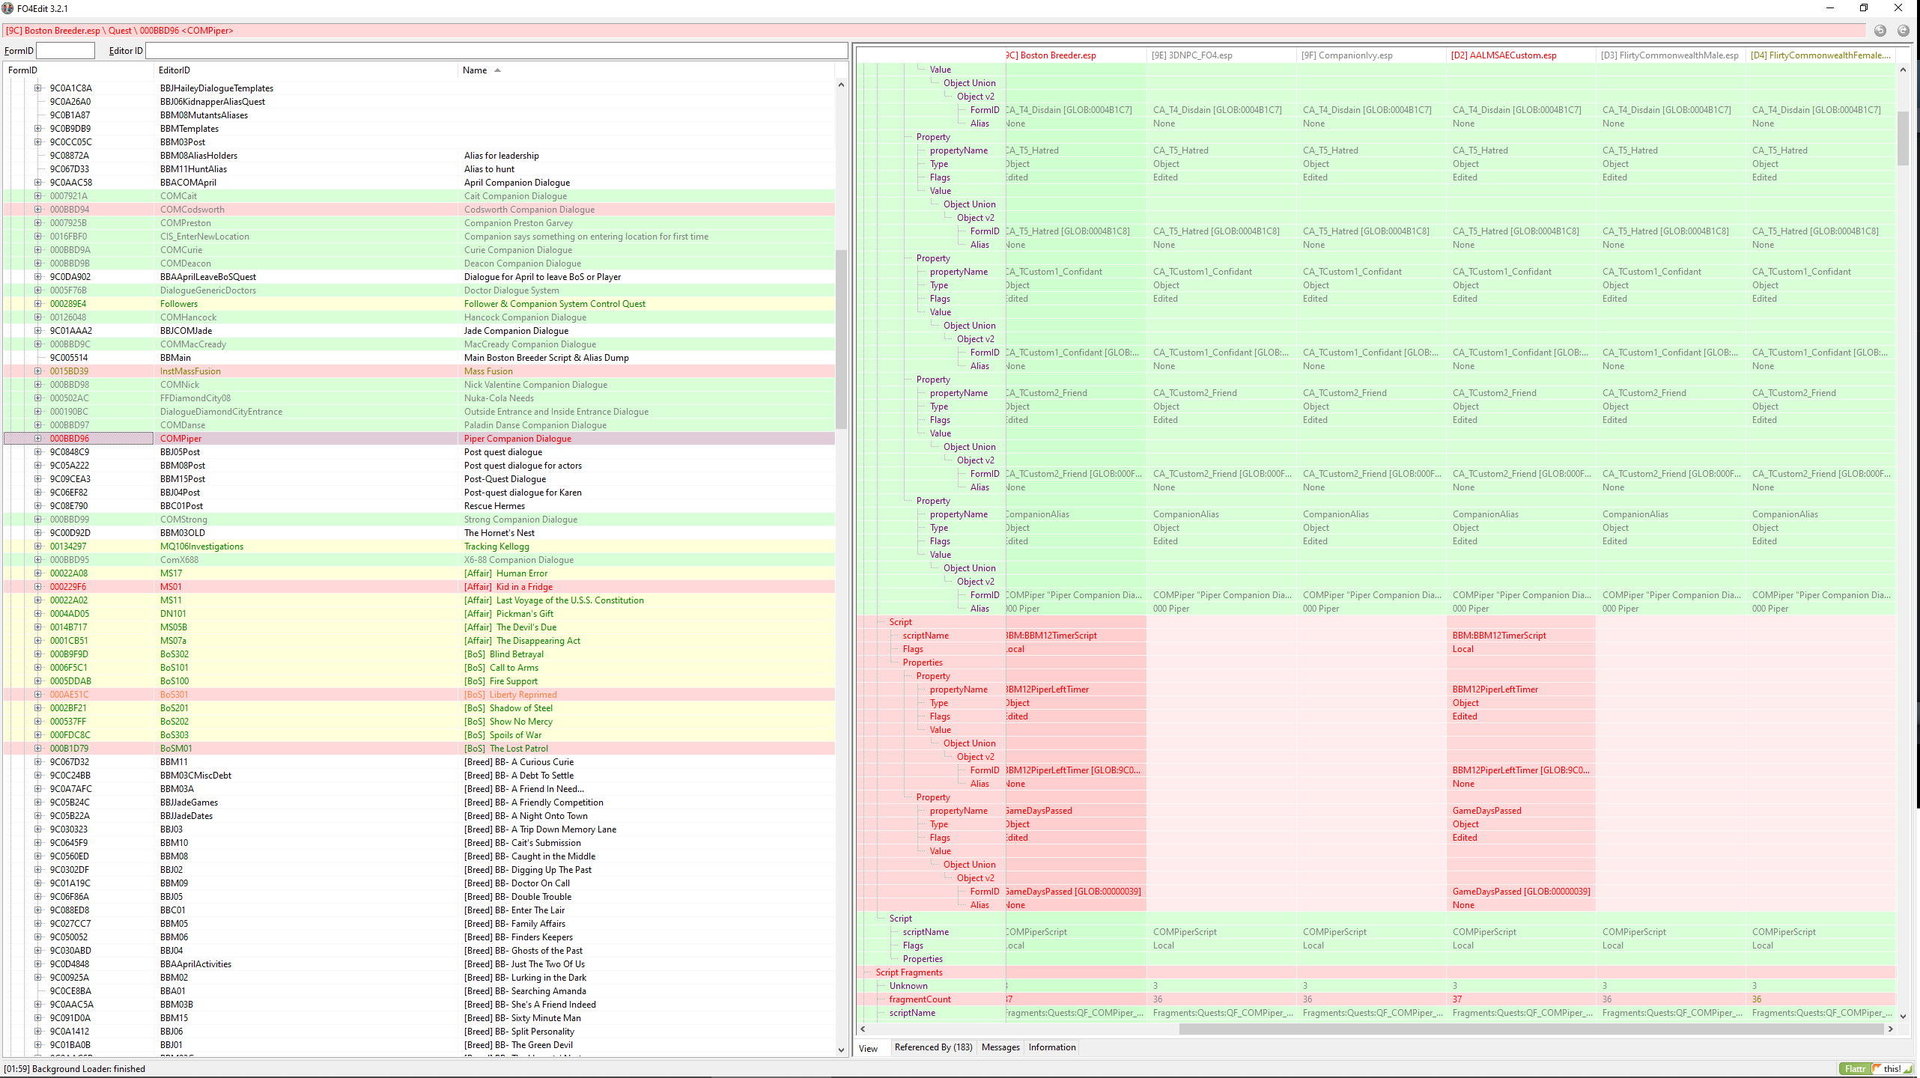Expand the COMPiper record node

tap(38, 439)
